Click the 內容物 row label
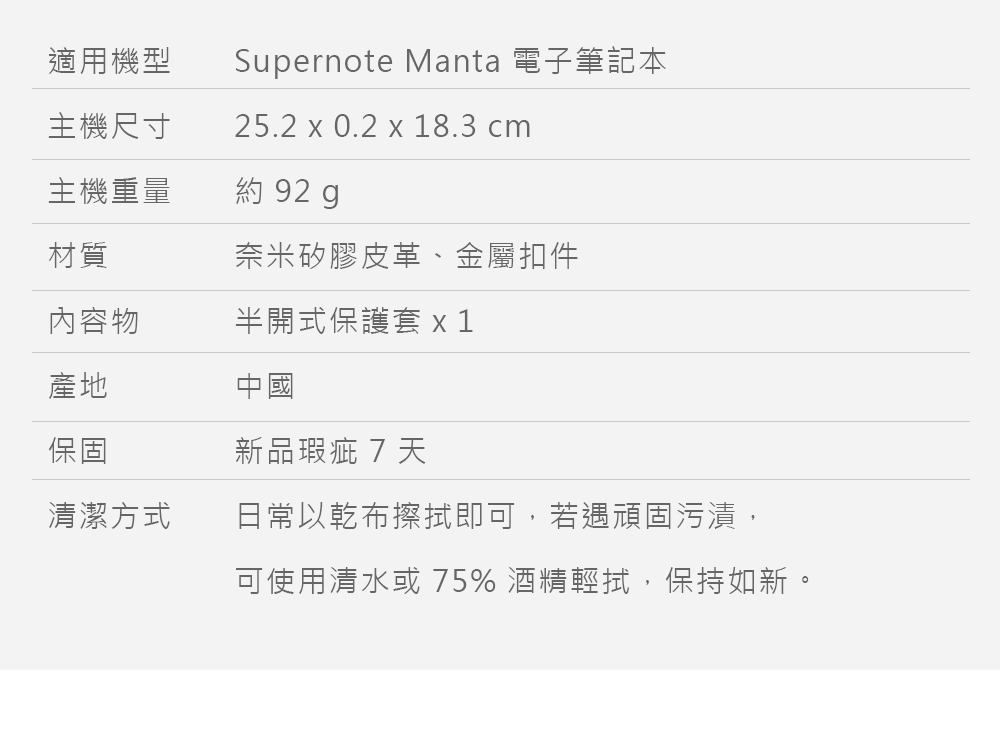 point(94,321)
